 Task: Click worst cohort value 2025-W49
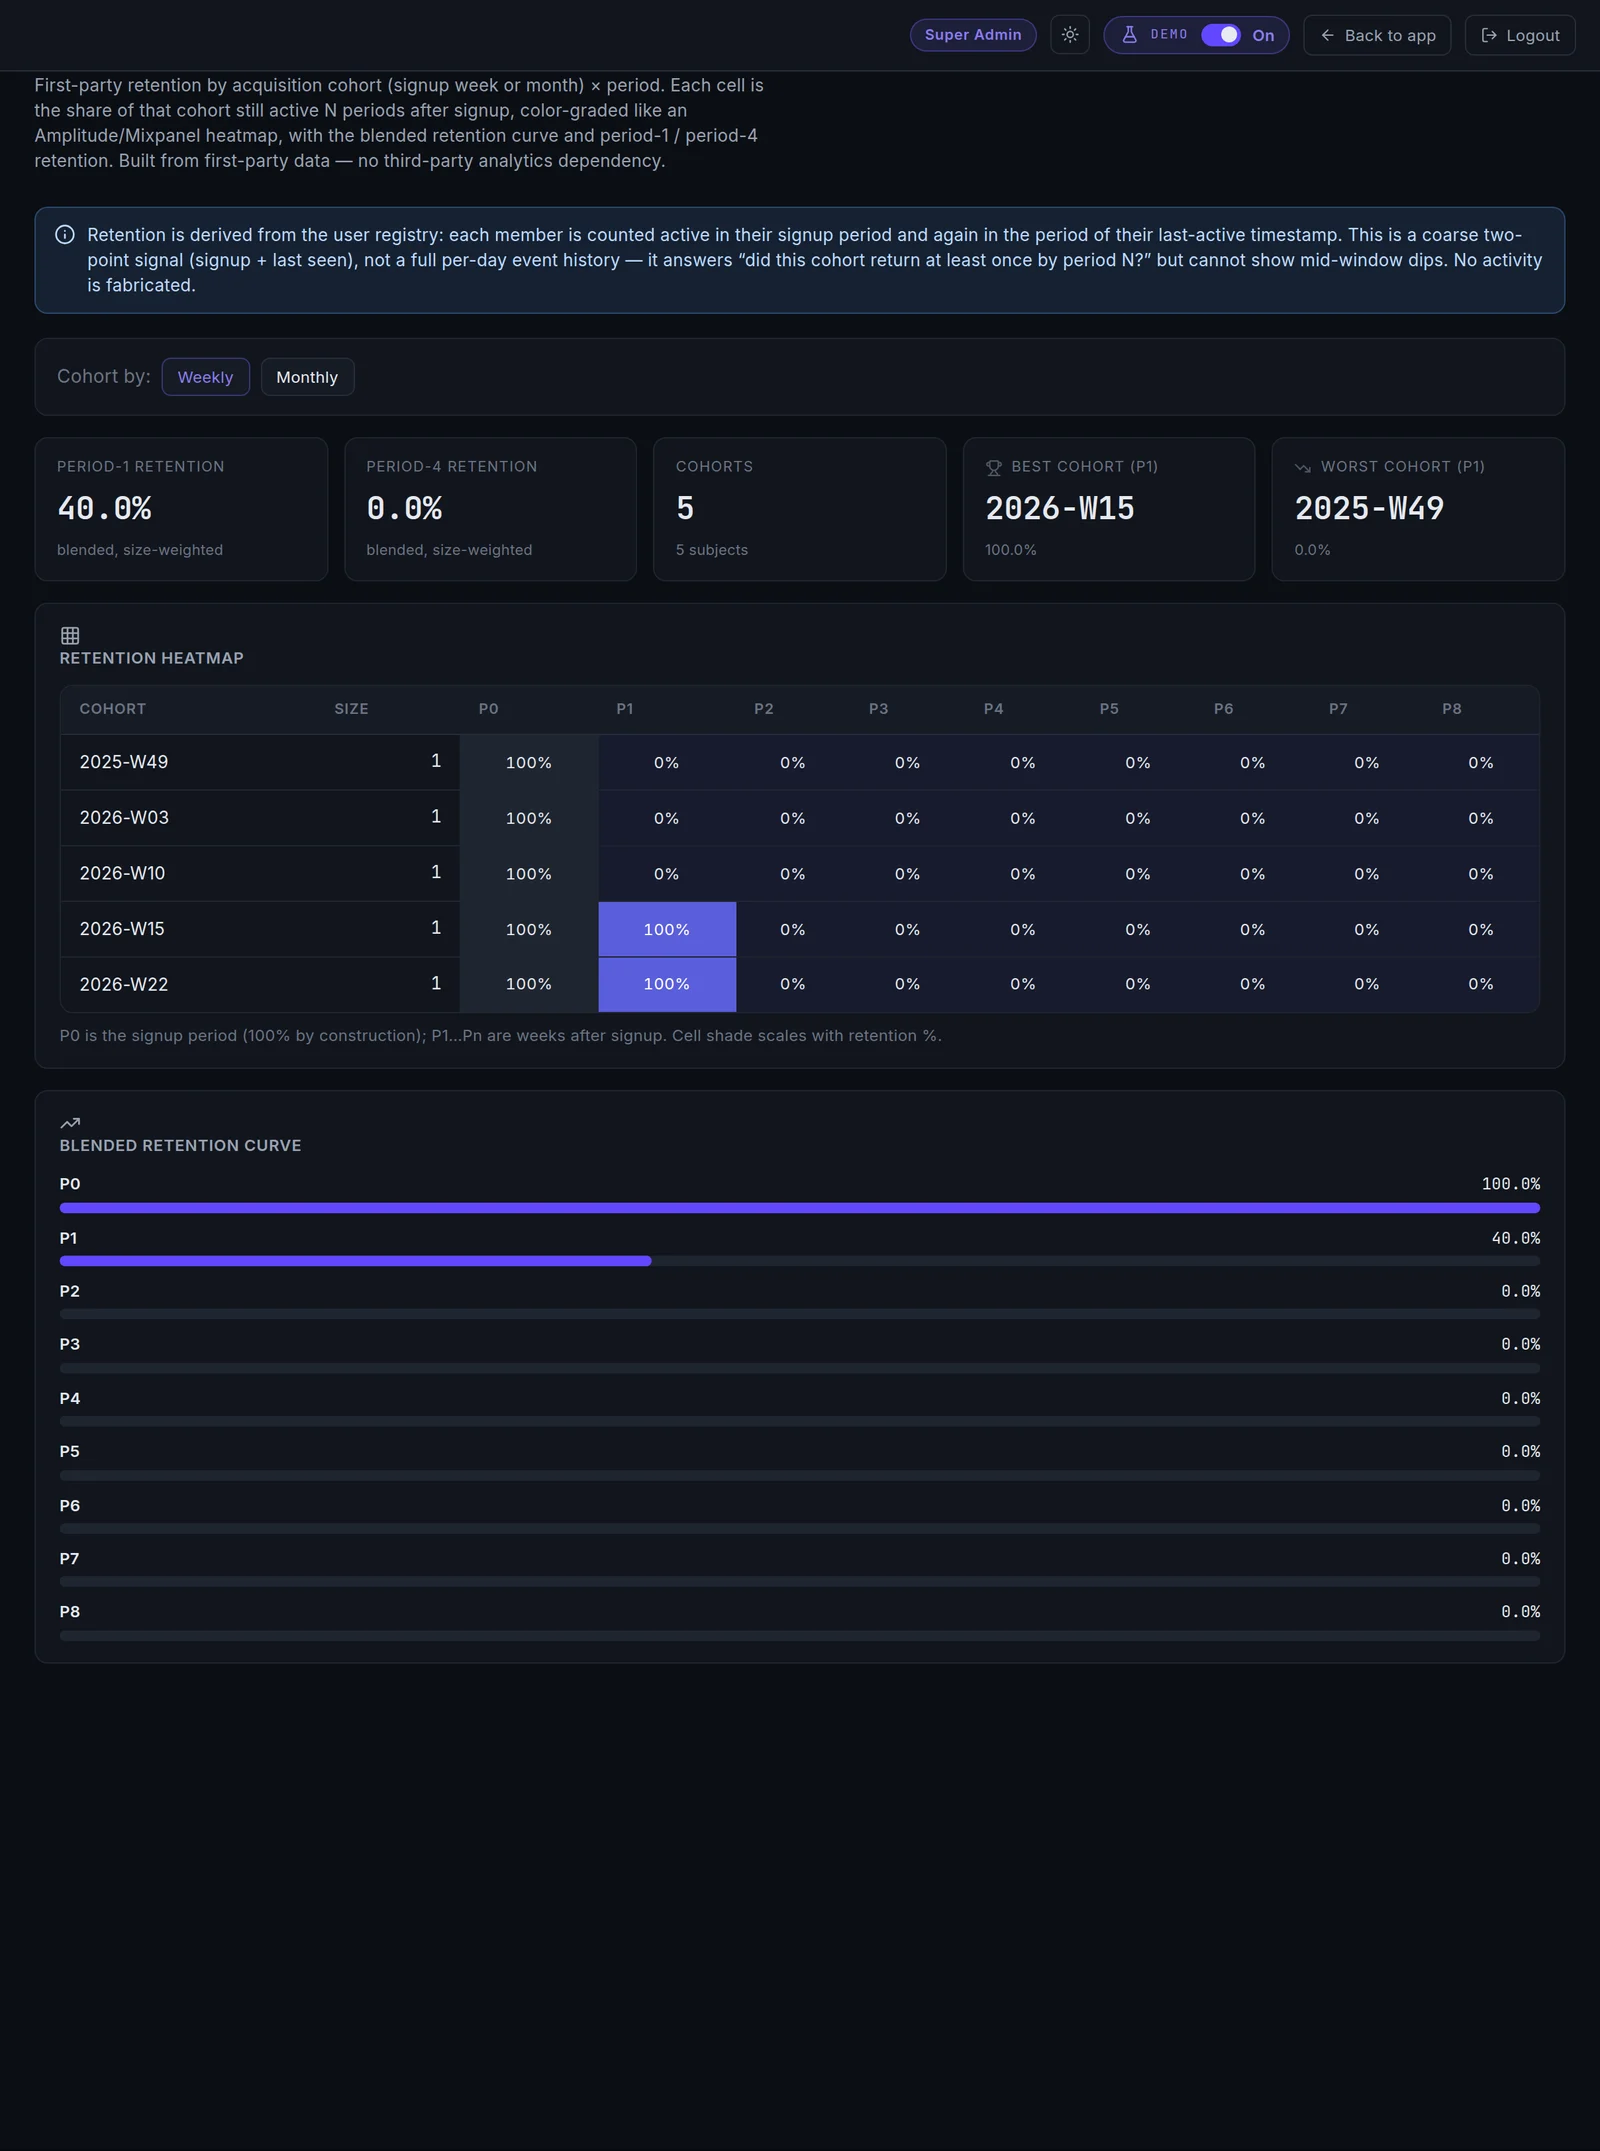click(1369, 508)
